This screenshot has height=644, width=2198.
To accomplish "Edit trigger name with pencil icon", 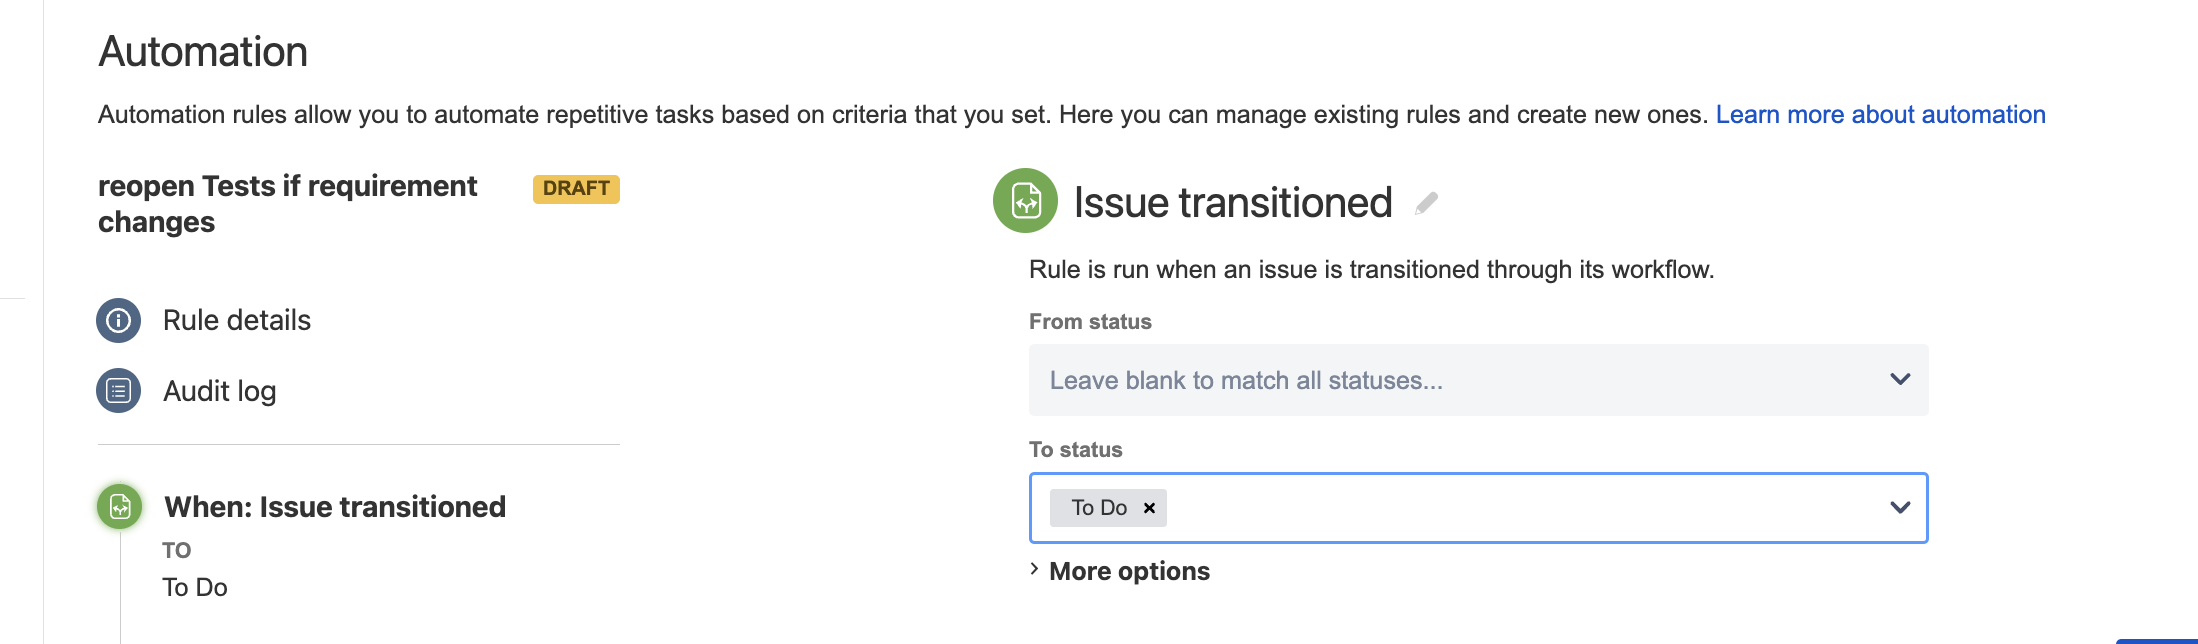I will tap(1427, 203).
